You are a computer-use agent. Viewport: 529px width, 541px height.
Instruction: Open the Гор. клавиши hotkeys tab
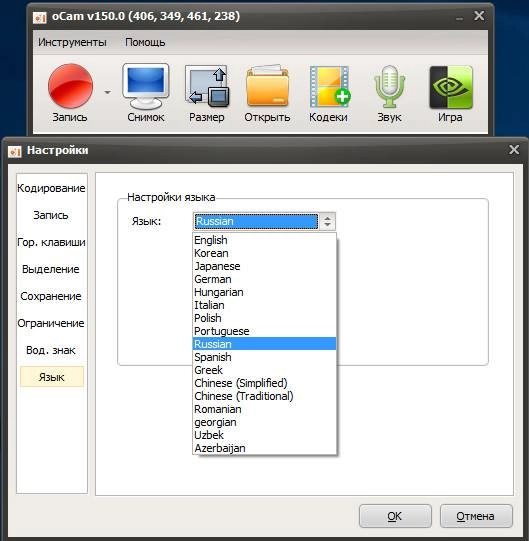51,242
